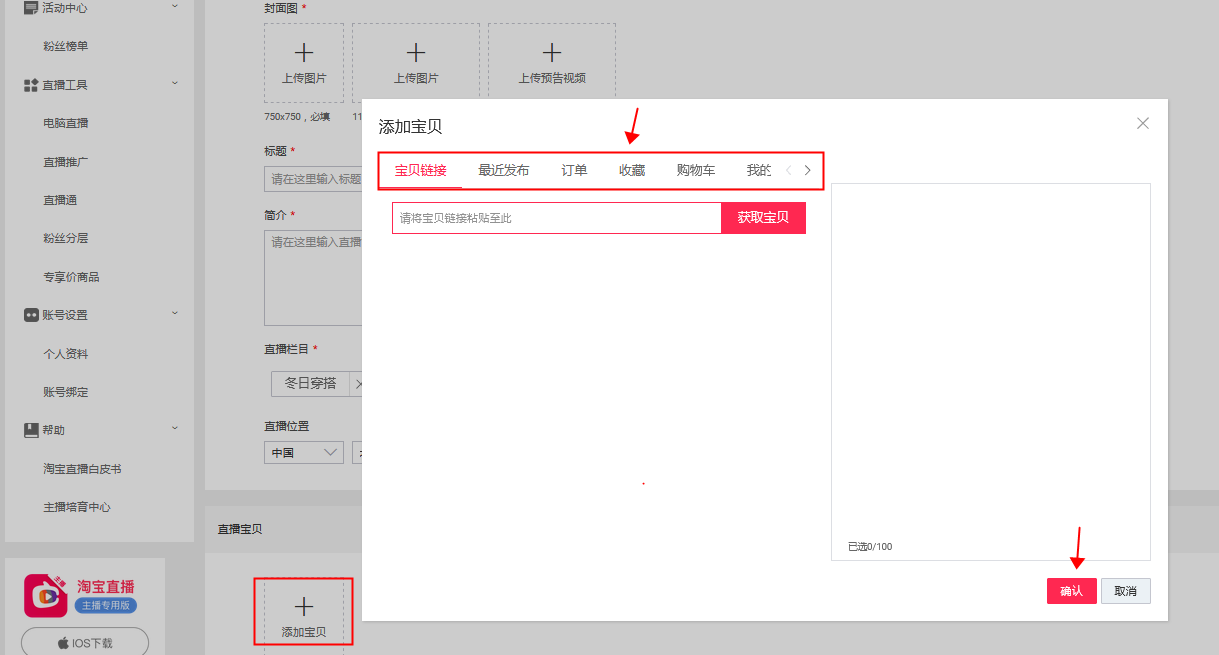Select the partially hidden 我的 tab
This screenshot has height=655, width=1219.
[759, 170]
